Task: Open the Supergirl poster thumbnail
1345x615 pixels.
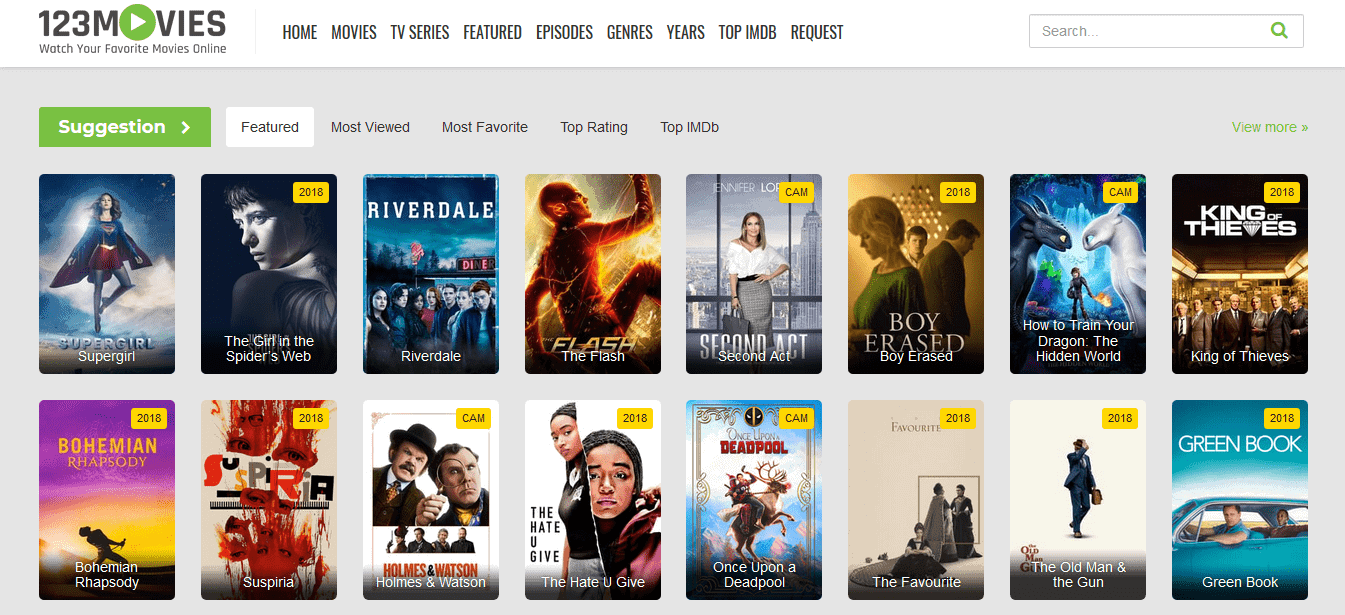Action: pyautogui.click(x=107, y=273)
